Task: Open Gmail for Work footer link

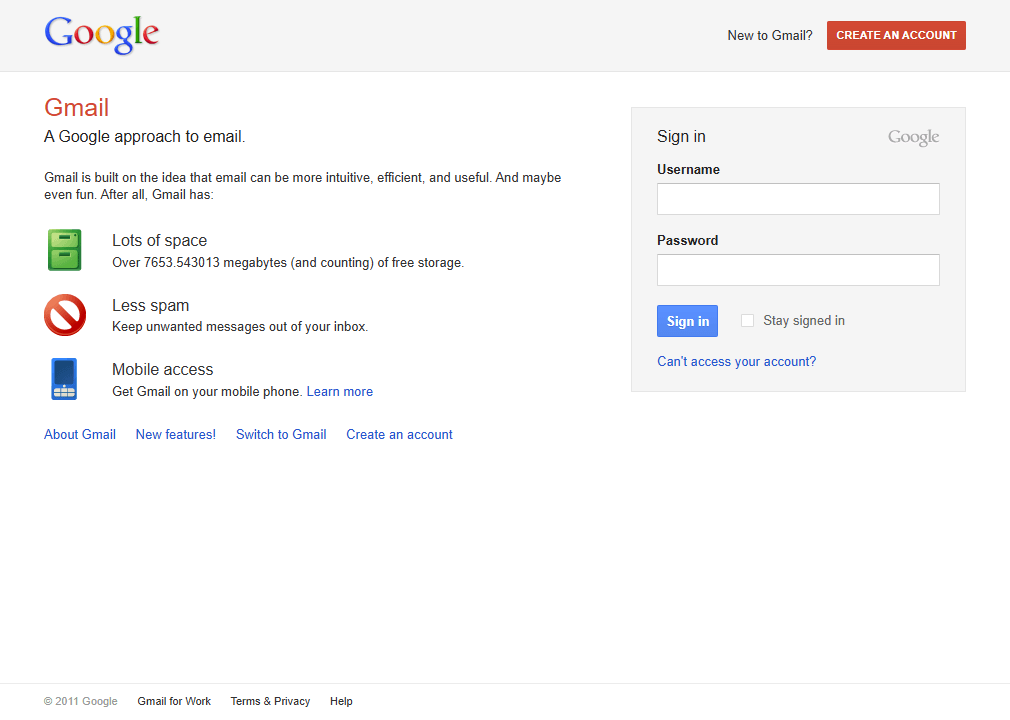Action: [174, 701]
